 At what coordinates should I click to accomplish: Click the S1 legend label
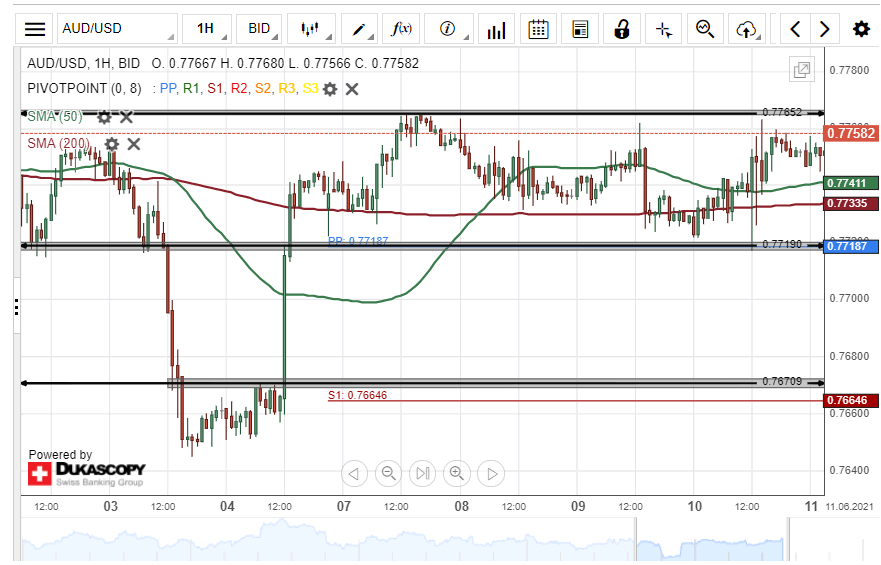215,89
